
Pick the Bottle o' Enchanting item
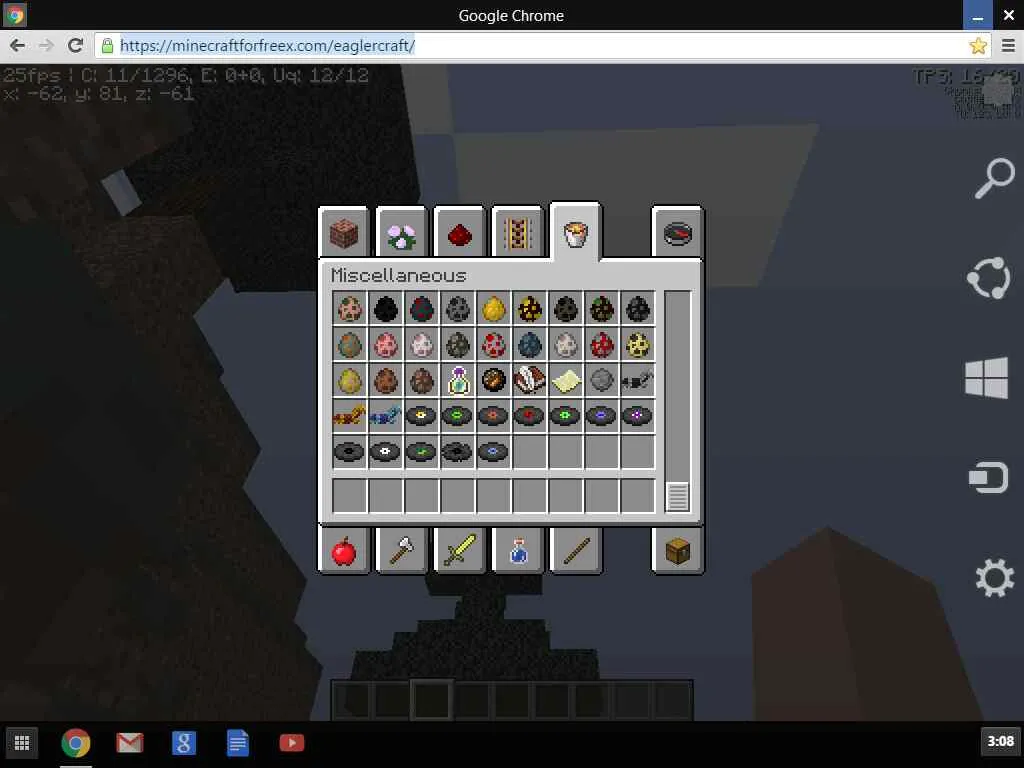(x=457, y=380)
